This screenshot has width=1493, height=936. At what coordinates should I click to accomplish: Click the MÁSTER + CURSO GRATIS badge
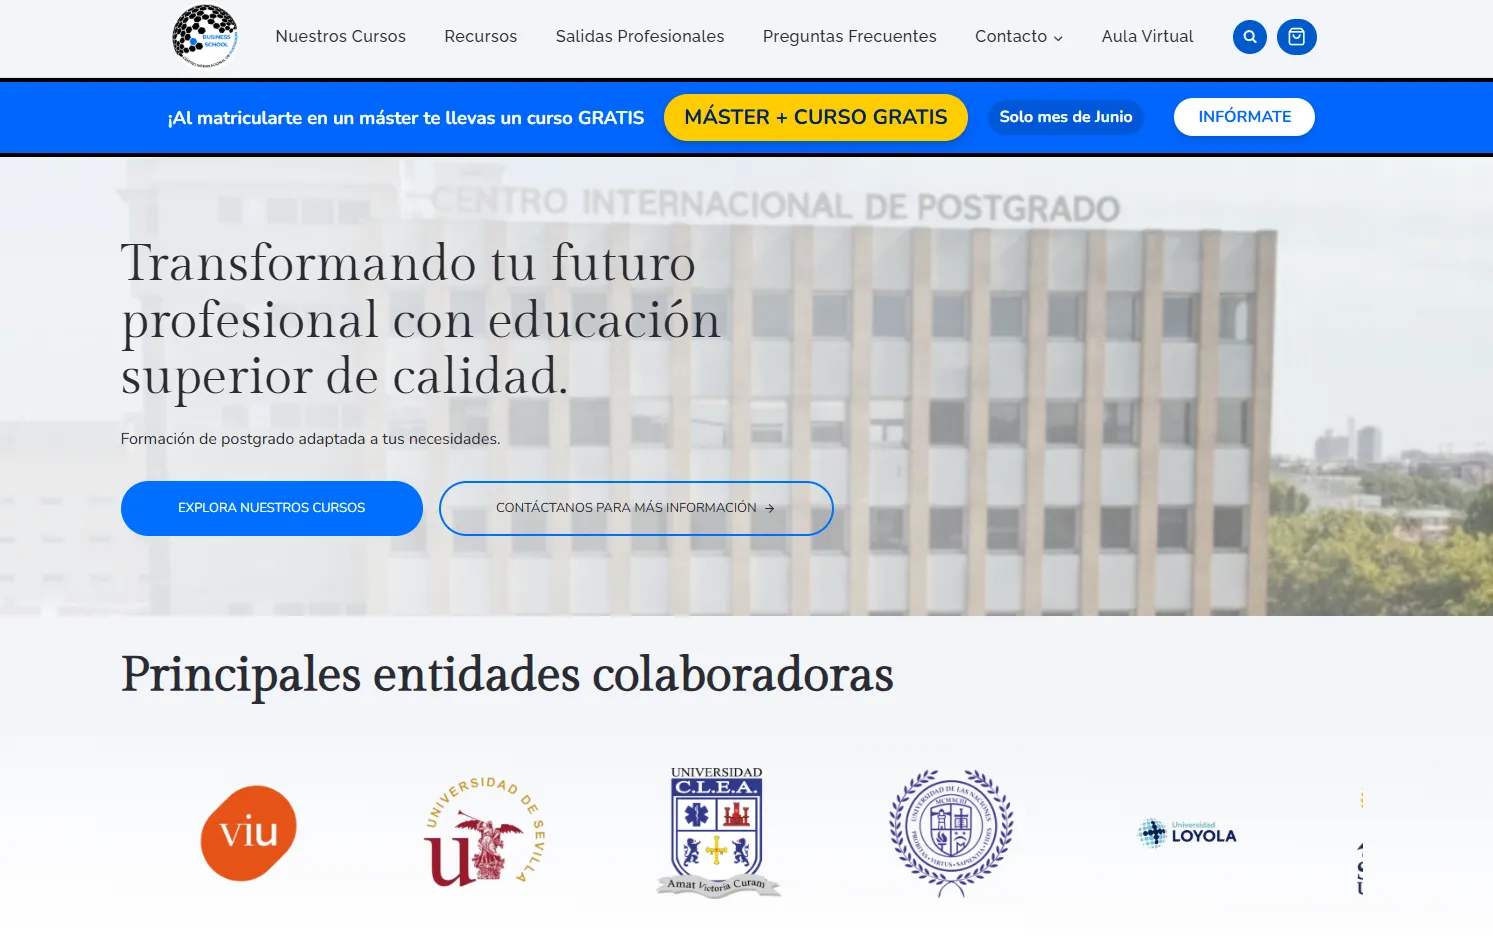[816, 117]
